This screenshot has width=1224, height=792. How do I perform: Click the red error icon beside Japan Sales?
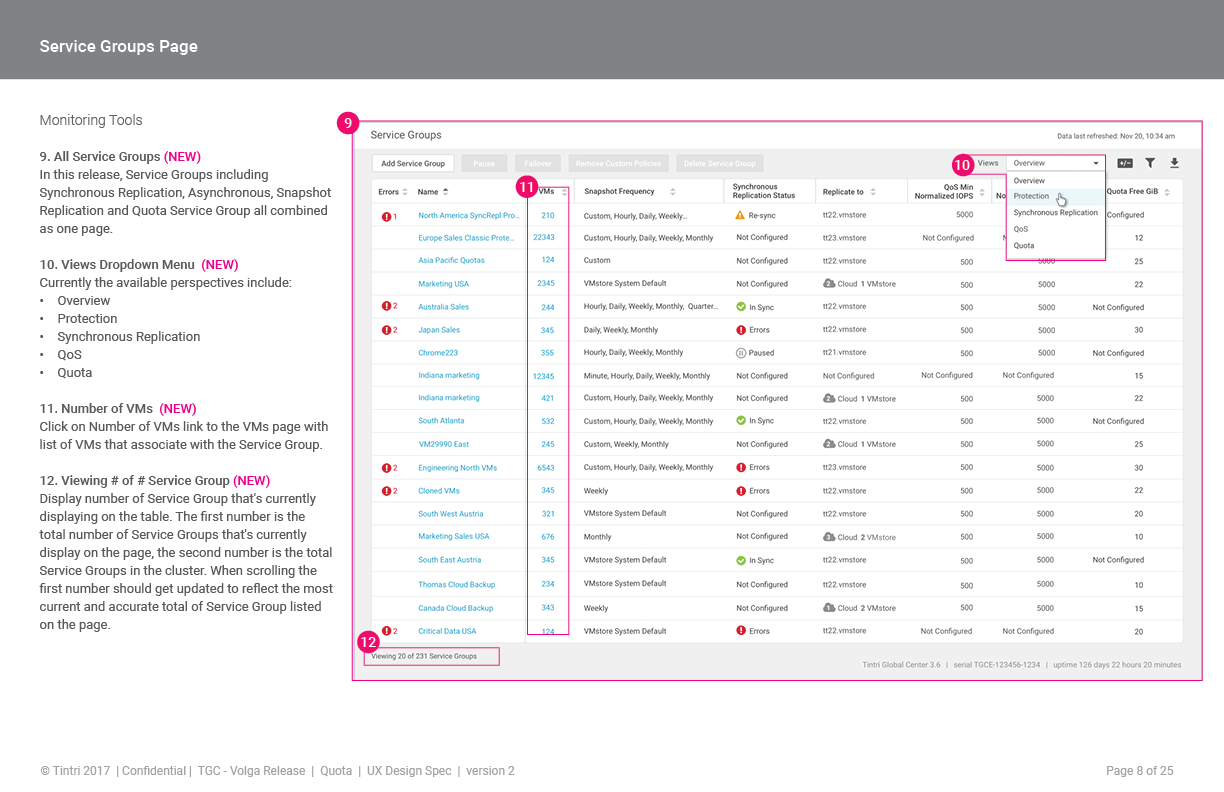[386, 330]
